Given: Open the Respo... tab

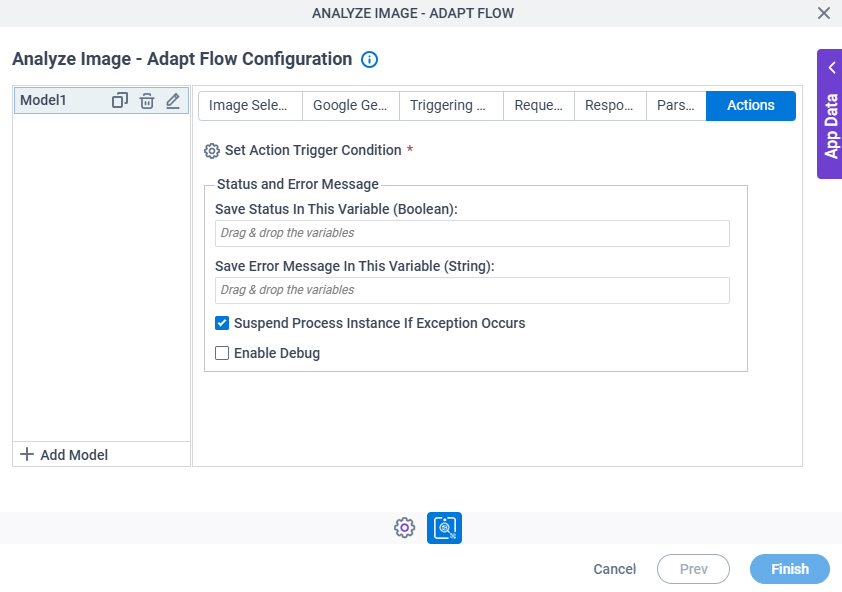Looking at the screenshot, I should 610,105.
